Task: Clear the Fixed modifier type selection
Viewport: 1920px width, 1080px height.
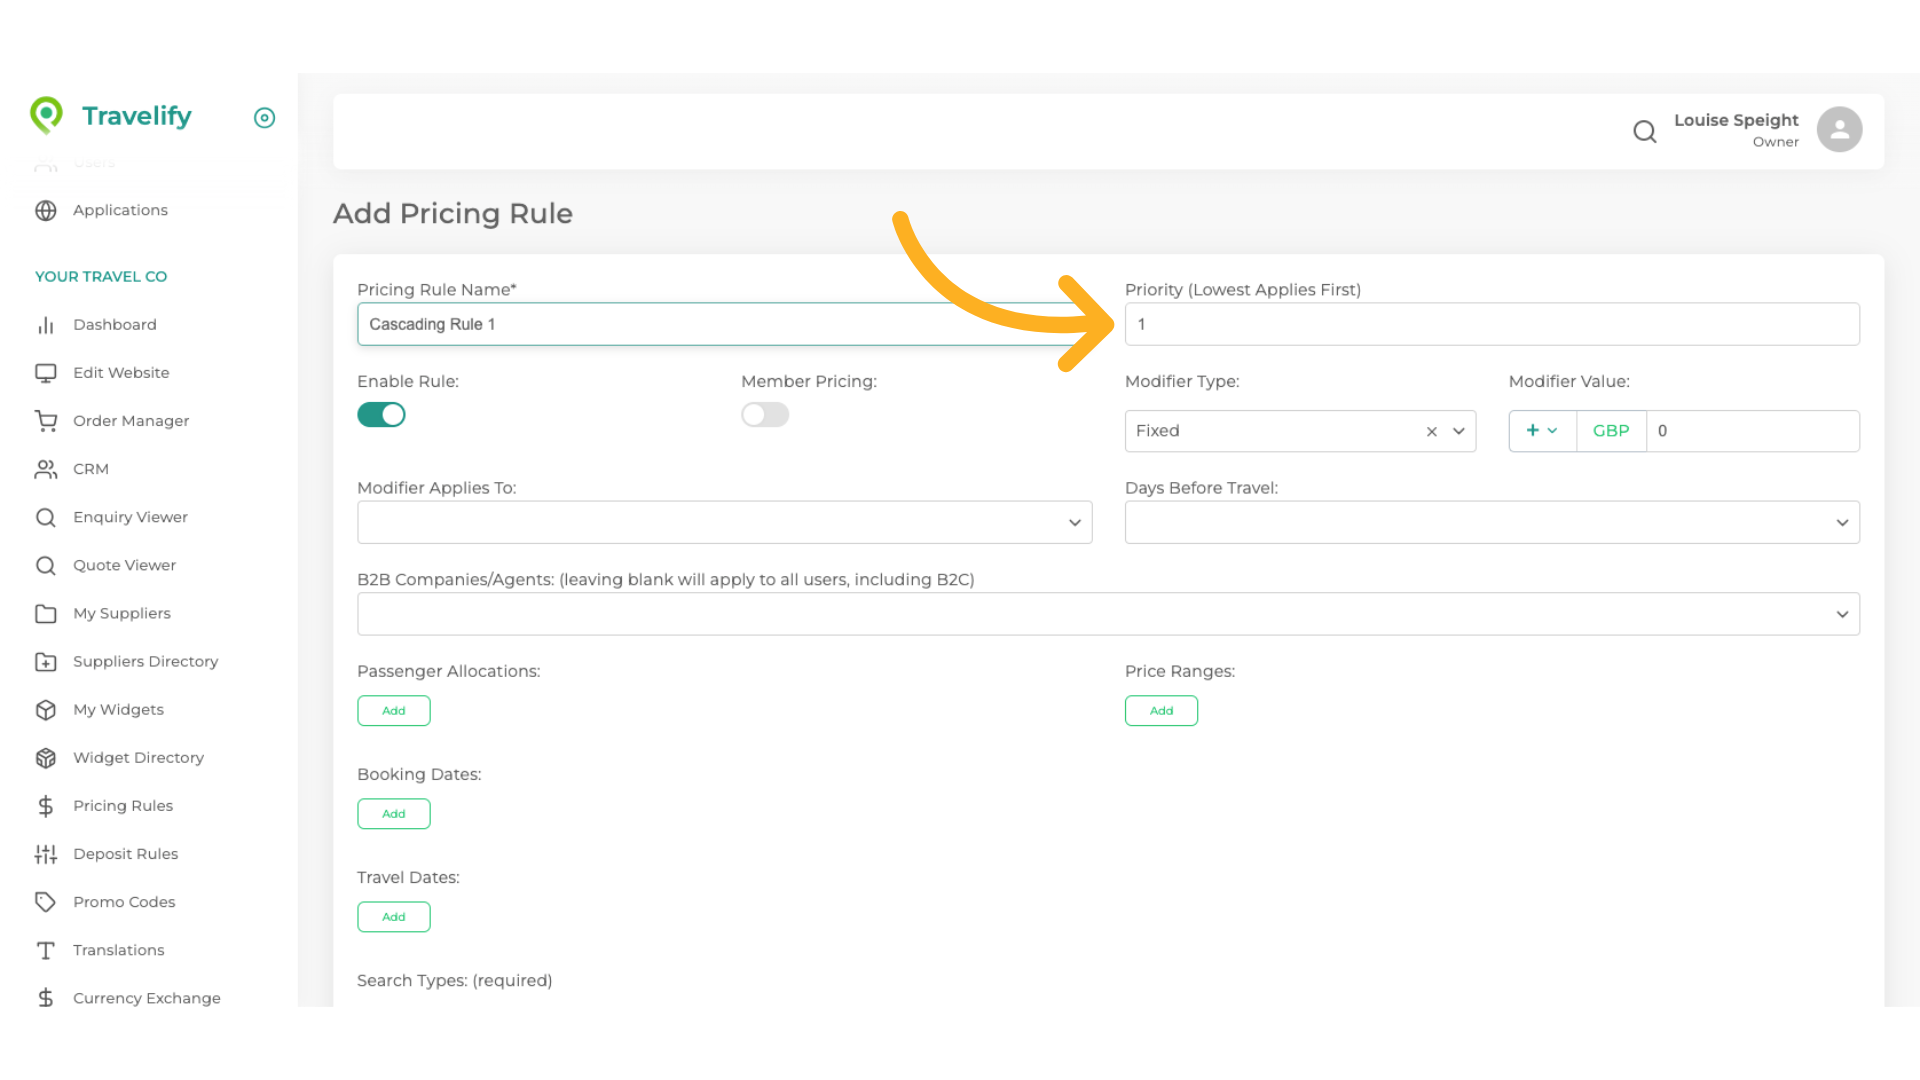Action: pyautogui.click(x=1431, y=431)
